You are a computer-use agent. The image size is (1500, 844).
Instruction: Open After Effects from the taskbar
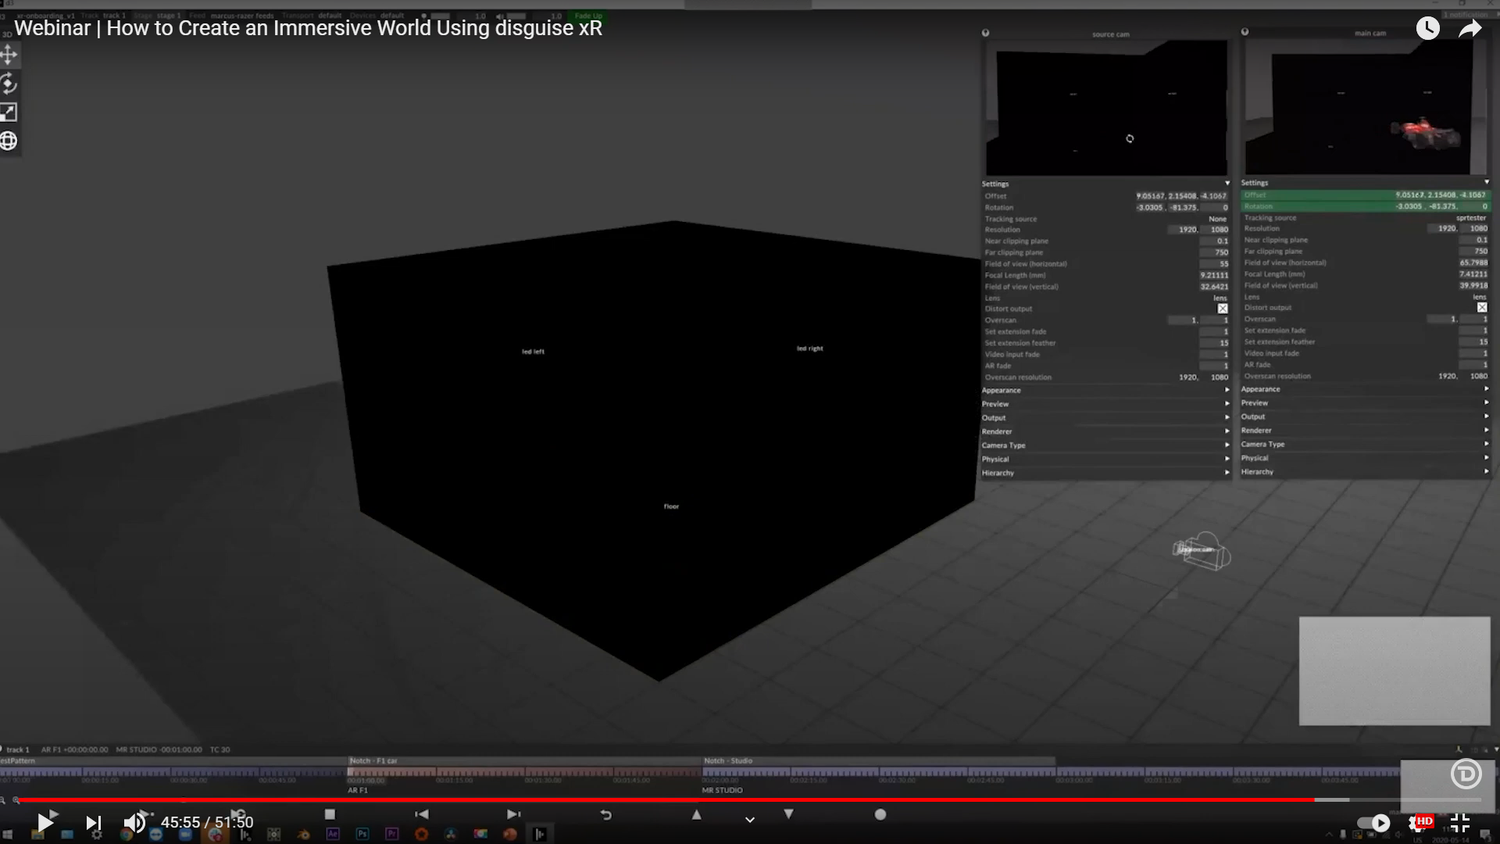pyautogui.click(x=333, y=834)
